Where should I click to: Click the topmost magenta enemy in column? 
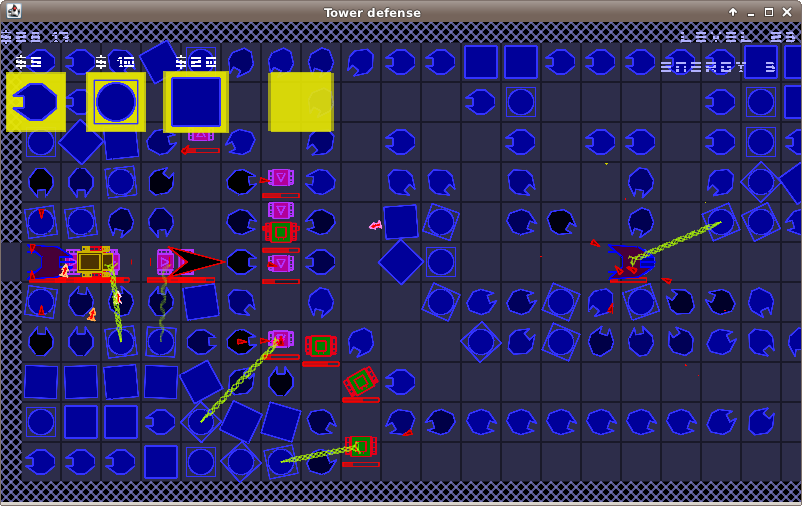(x=281, y=178)
